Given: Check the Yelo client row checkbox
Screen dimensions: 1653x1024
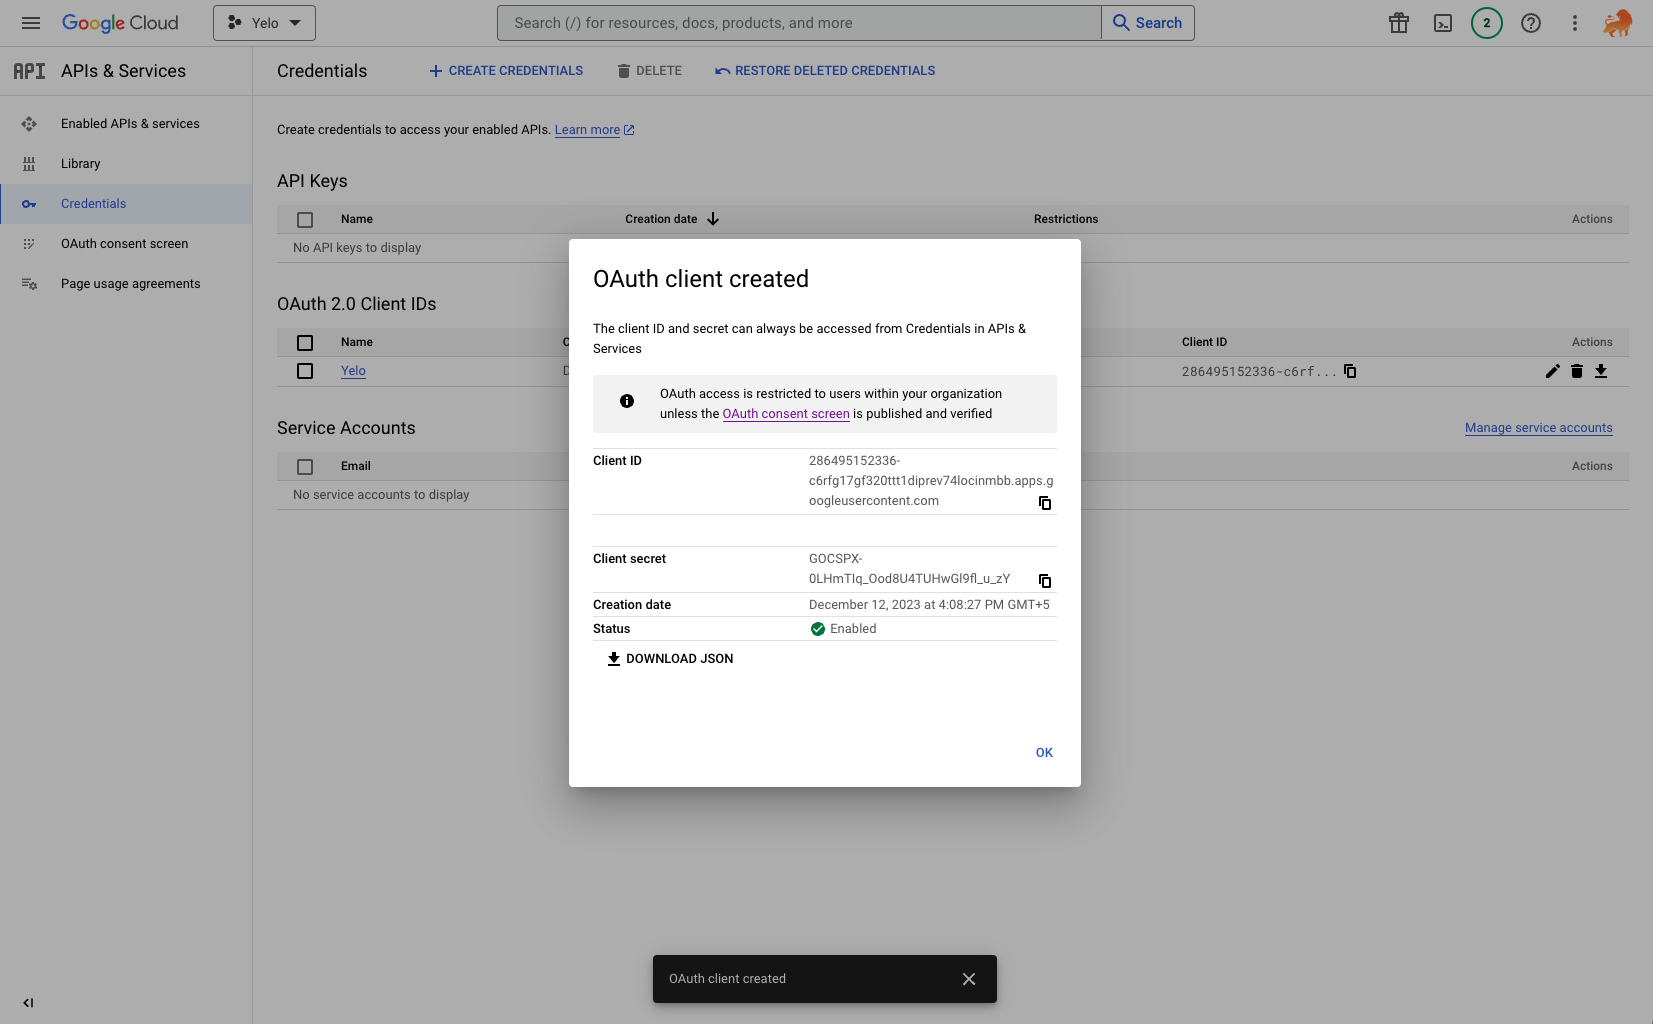Looking at the screenshot, I should [x=305, y=371].
